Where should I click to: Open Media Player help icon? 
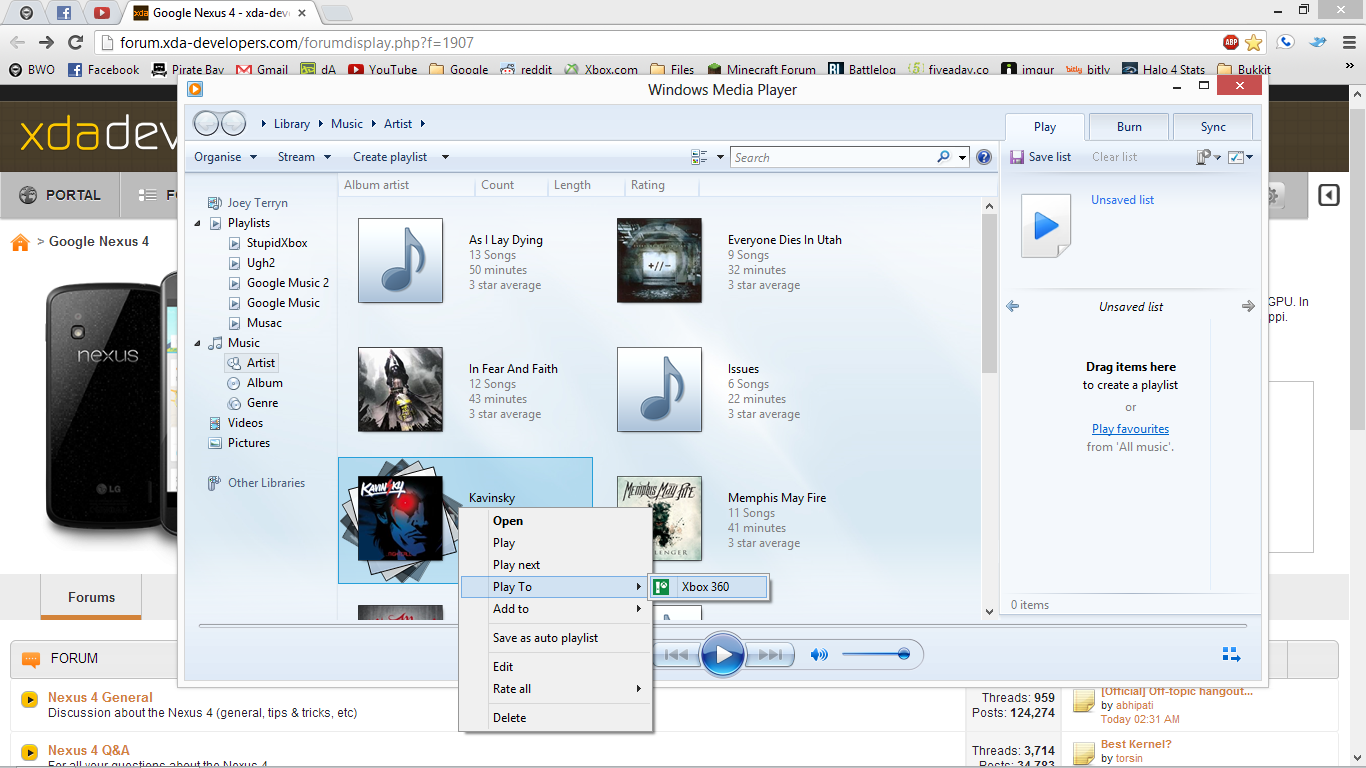[x=984, y=157]
